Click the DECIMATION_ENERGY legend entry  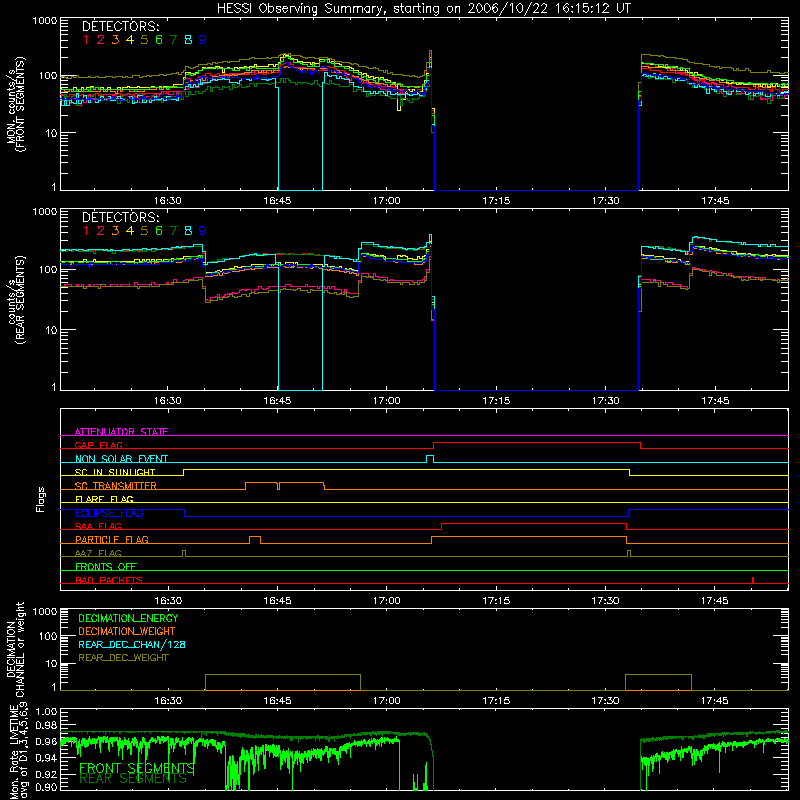click(129, 618)
